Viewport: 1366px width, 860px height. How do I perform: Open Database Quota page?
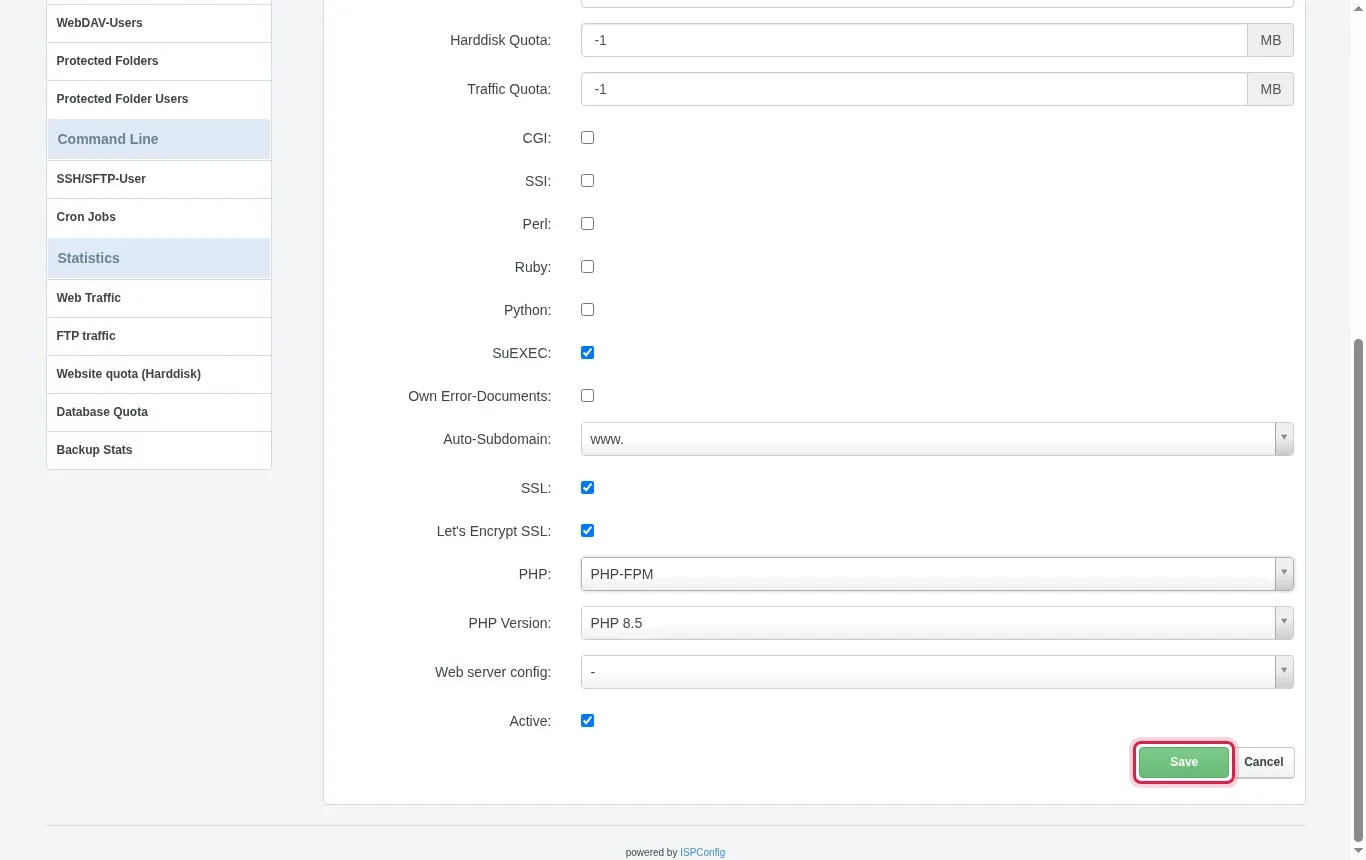click(159, 412)
